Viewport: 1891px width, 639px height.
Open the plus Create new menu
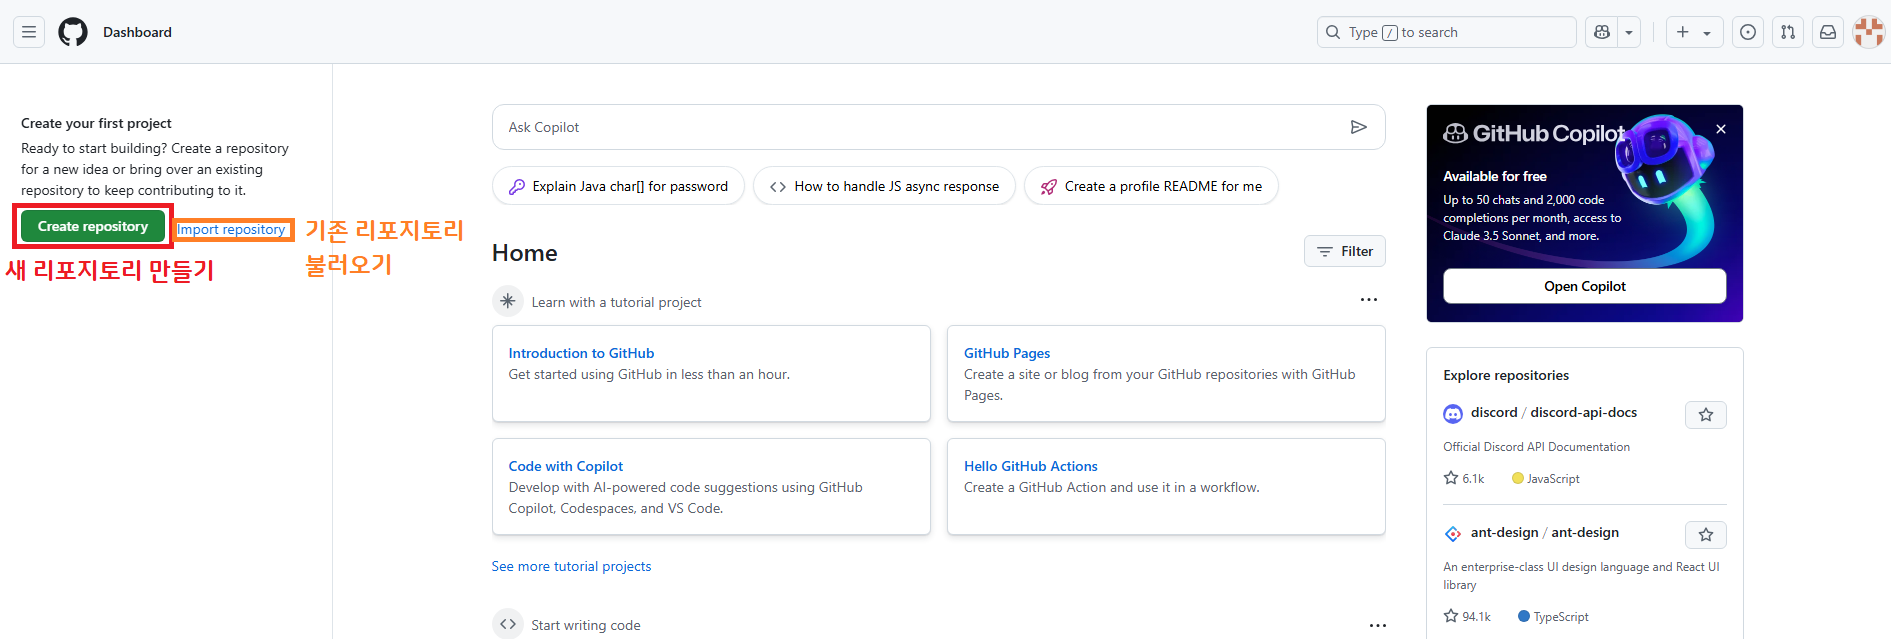pyautogui.click(x=1694, y=32)
